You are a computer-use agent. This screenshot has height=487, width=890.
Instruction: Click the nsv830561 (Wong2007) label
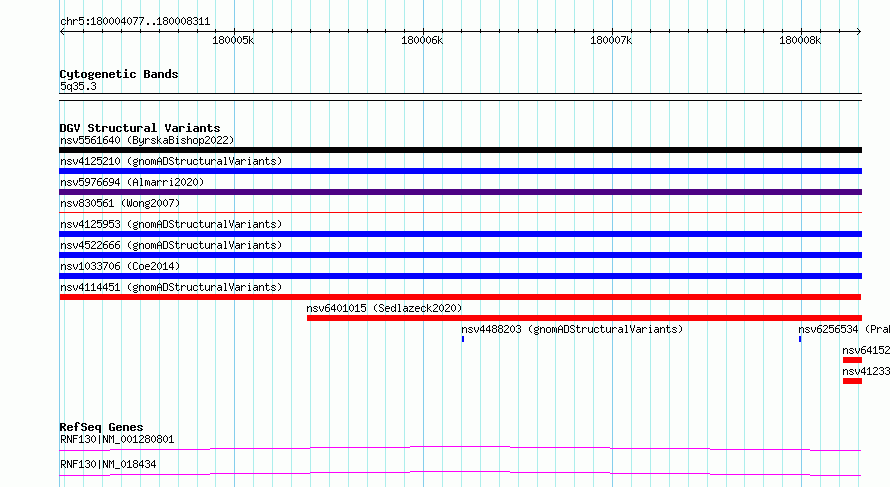point(120,203)
